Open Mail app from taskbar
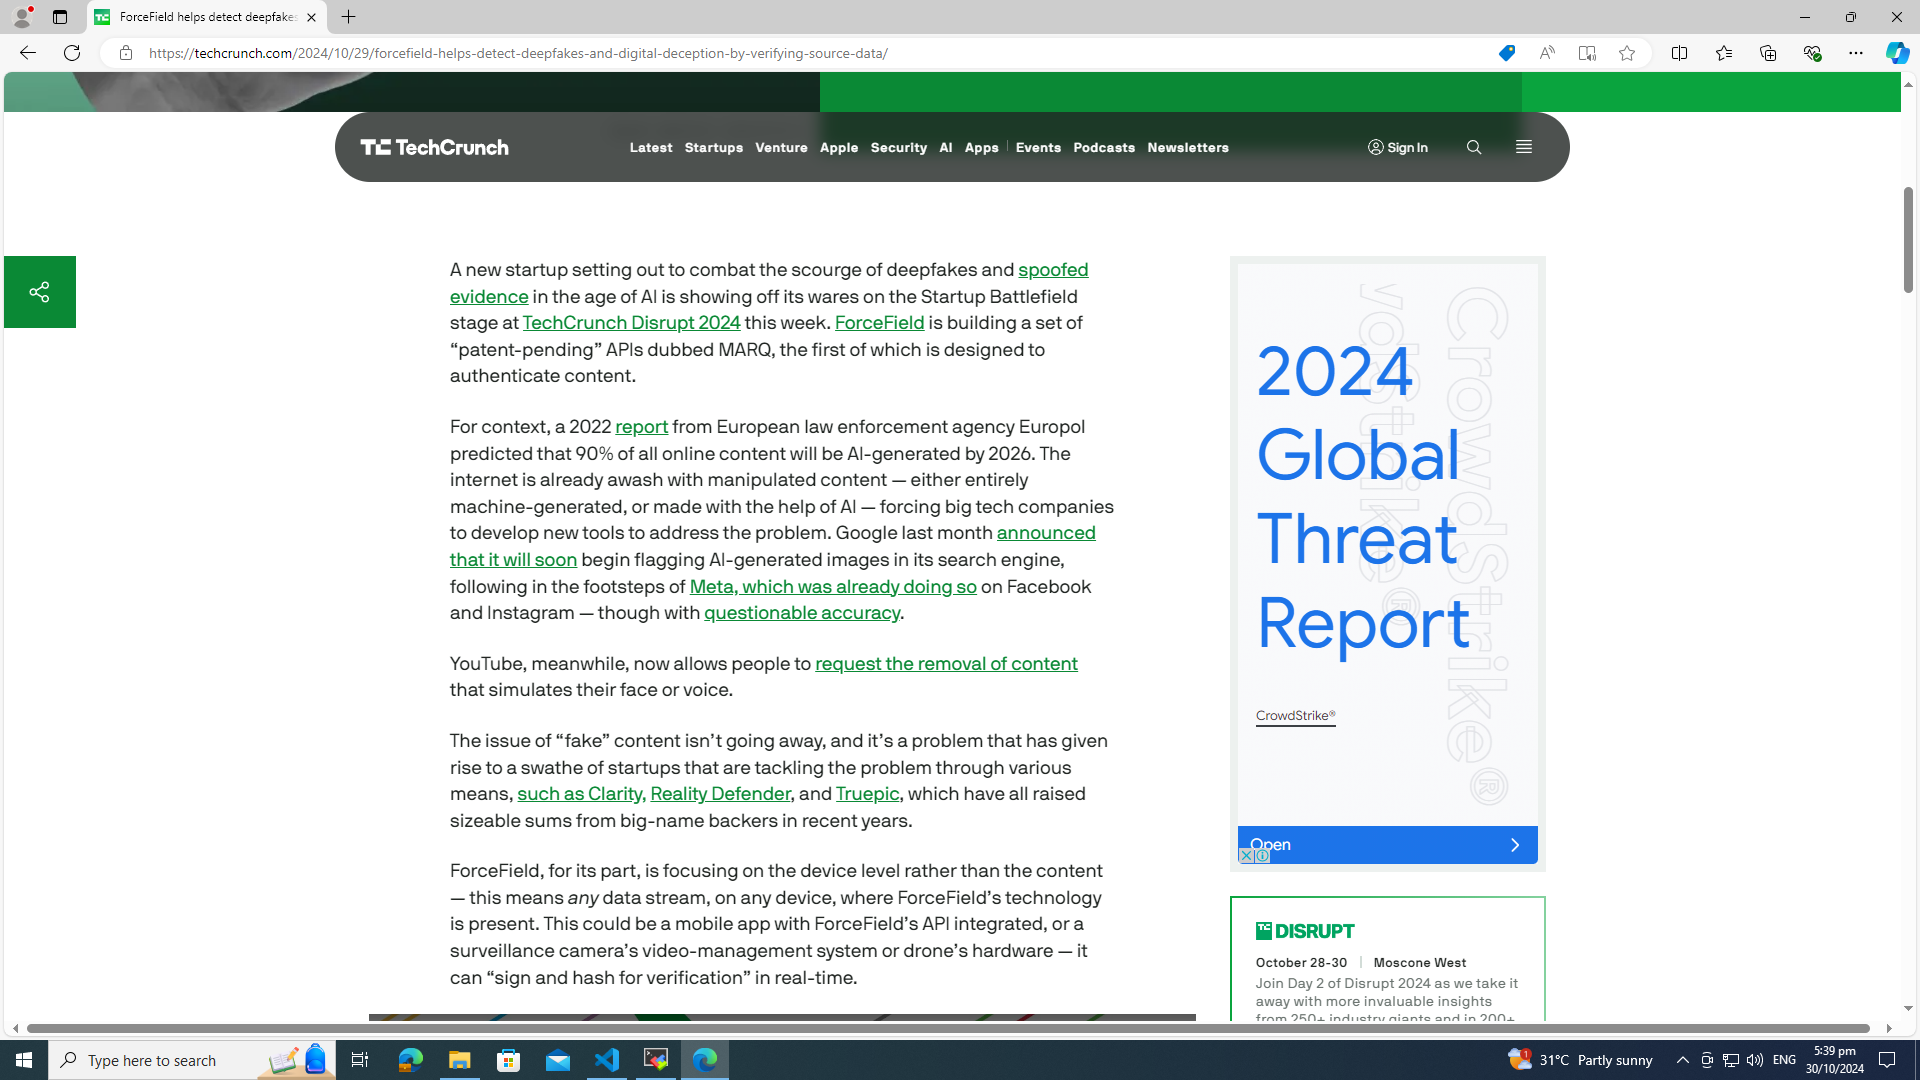Screen dimensions: 1920x1080 coord(557,1060)
